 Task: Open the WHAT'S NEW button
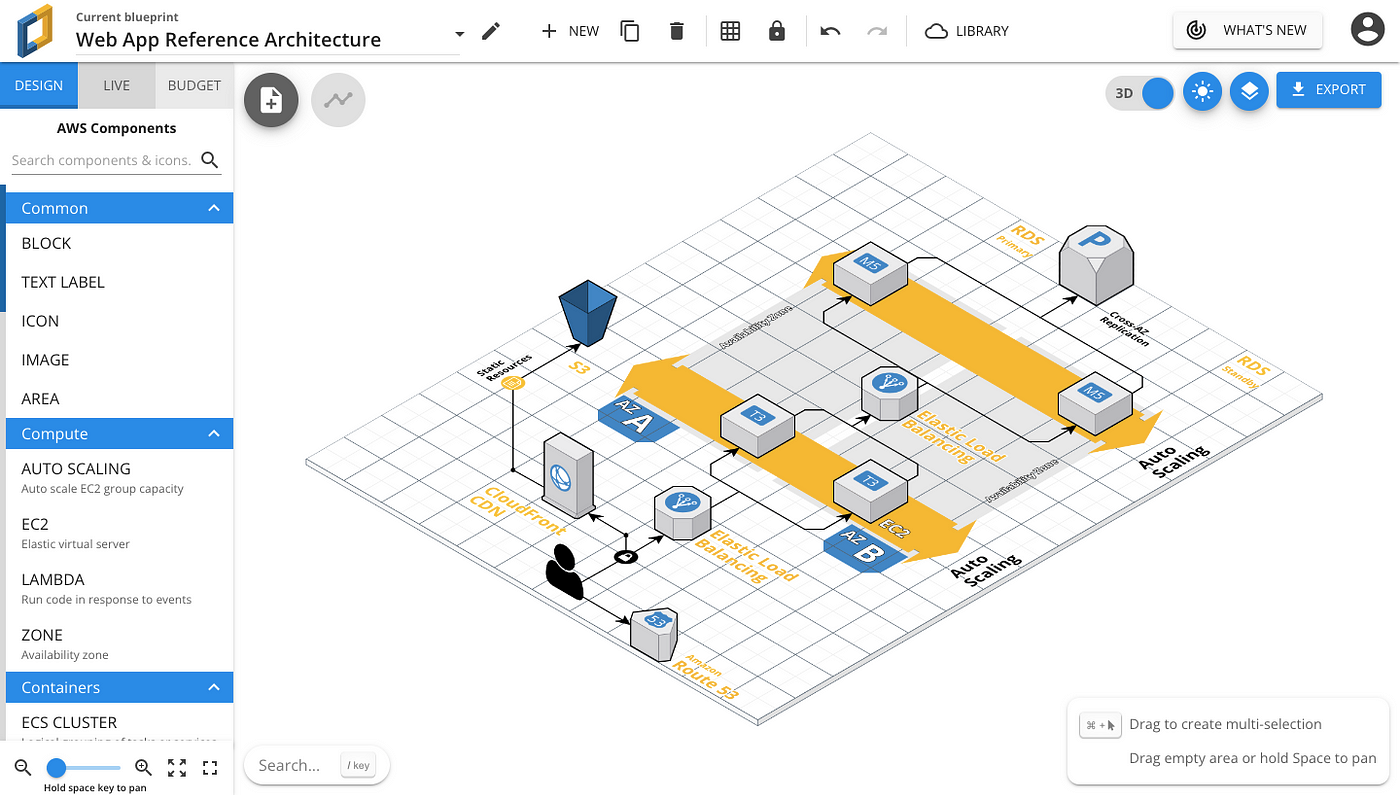click(1248, 30)
